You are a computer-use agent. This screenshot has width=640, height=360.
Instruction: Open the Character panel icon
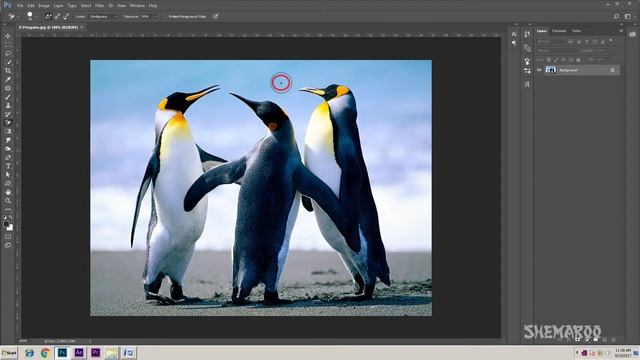514,35
